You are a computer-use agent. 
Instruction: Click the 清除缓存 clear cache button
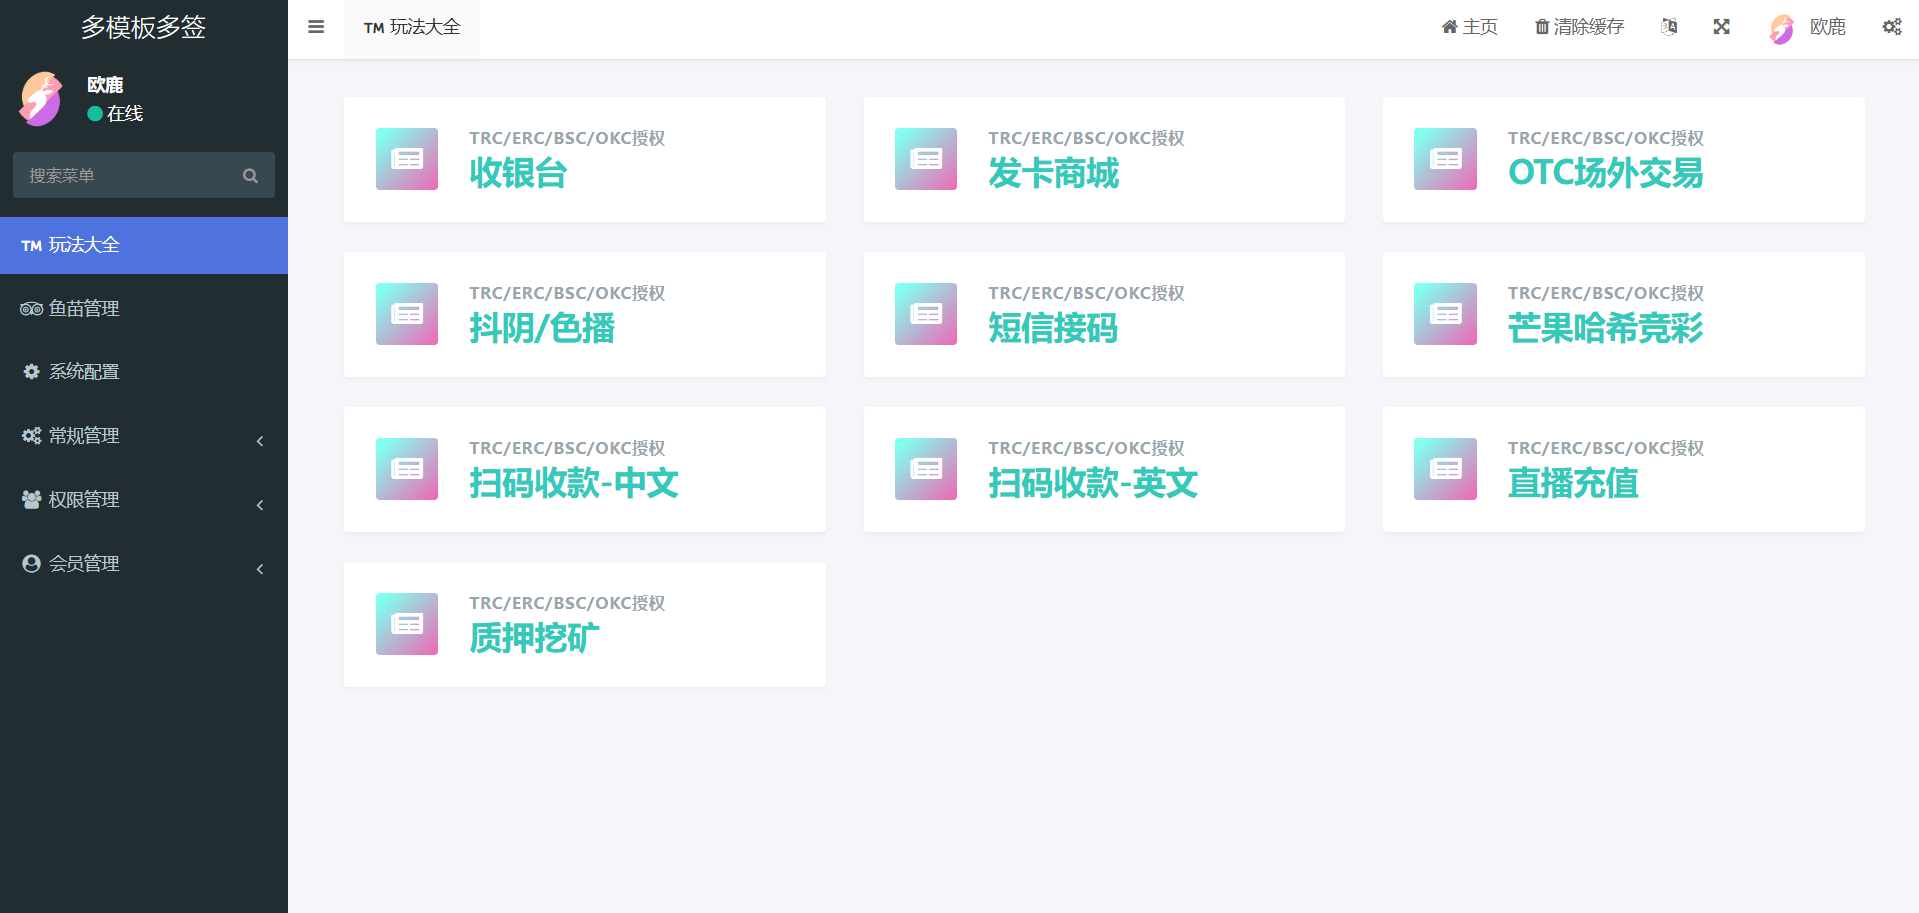point(1580,27)
